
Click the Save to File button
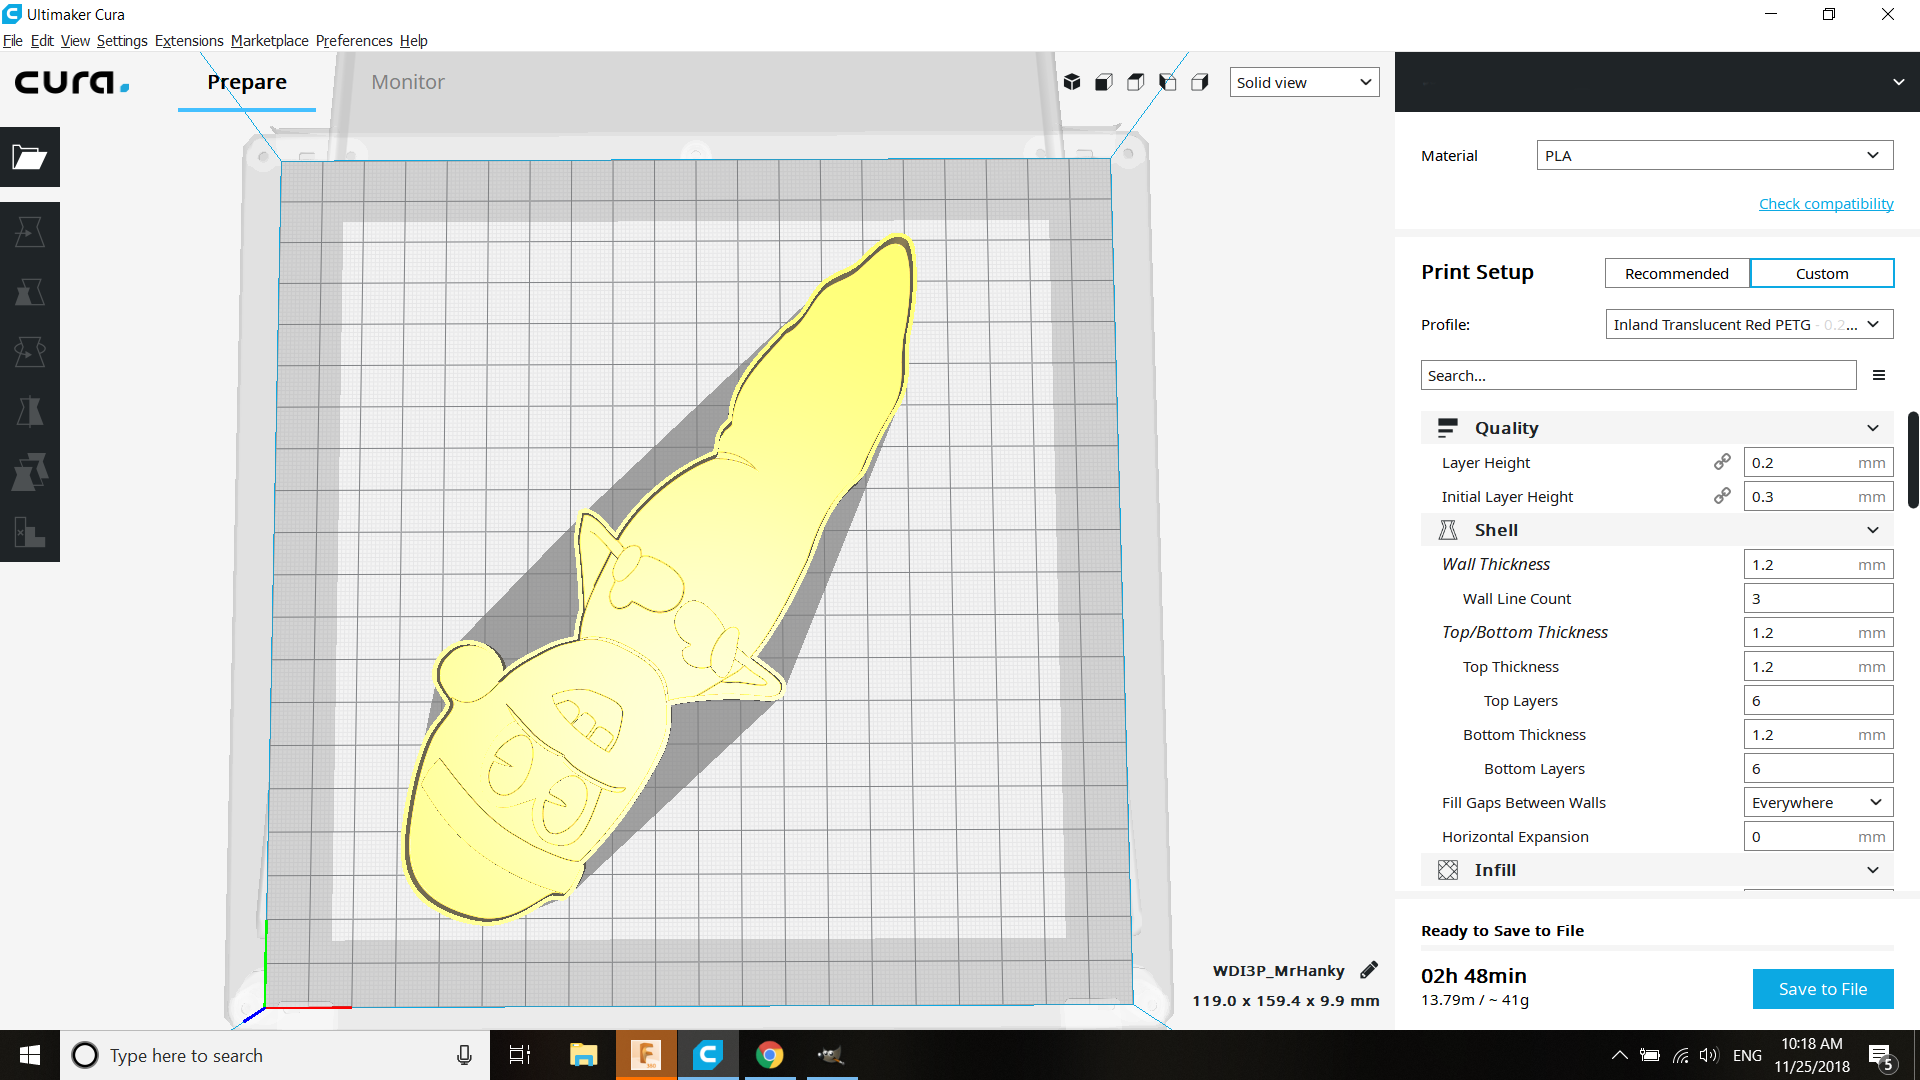point(1823,989)
